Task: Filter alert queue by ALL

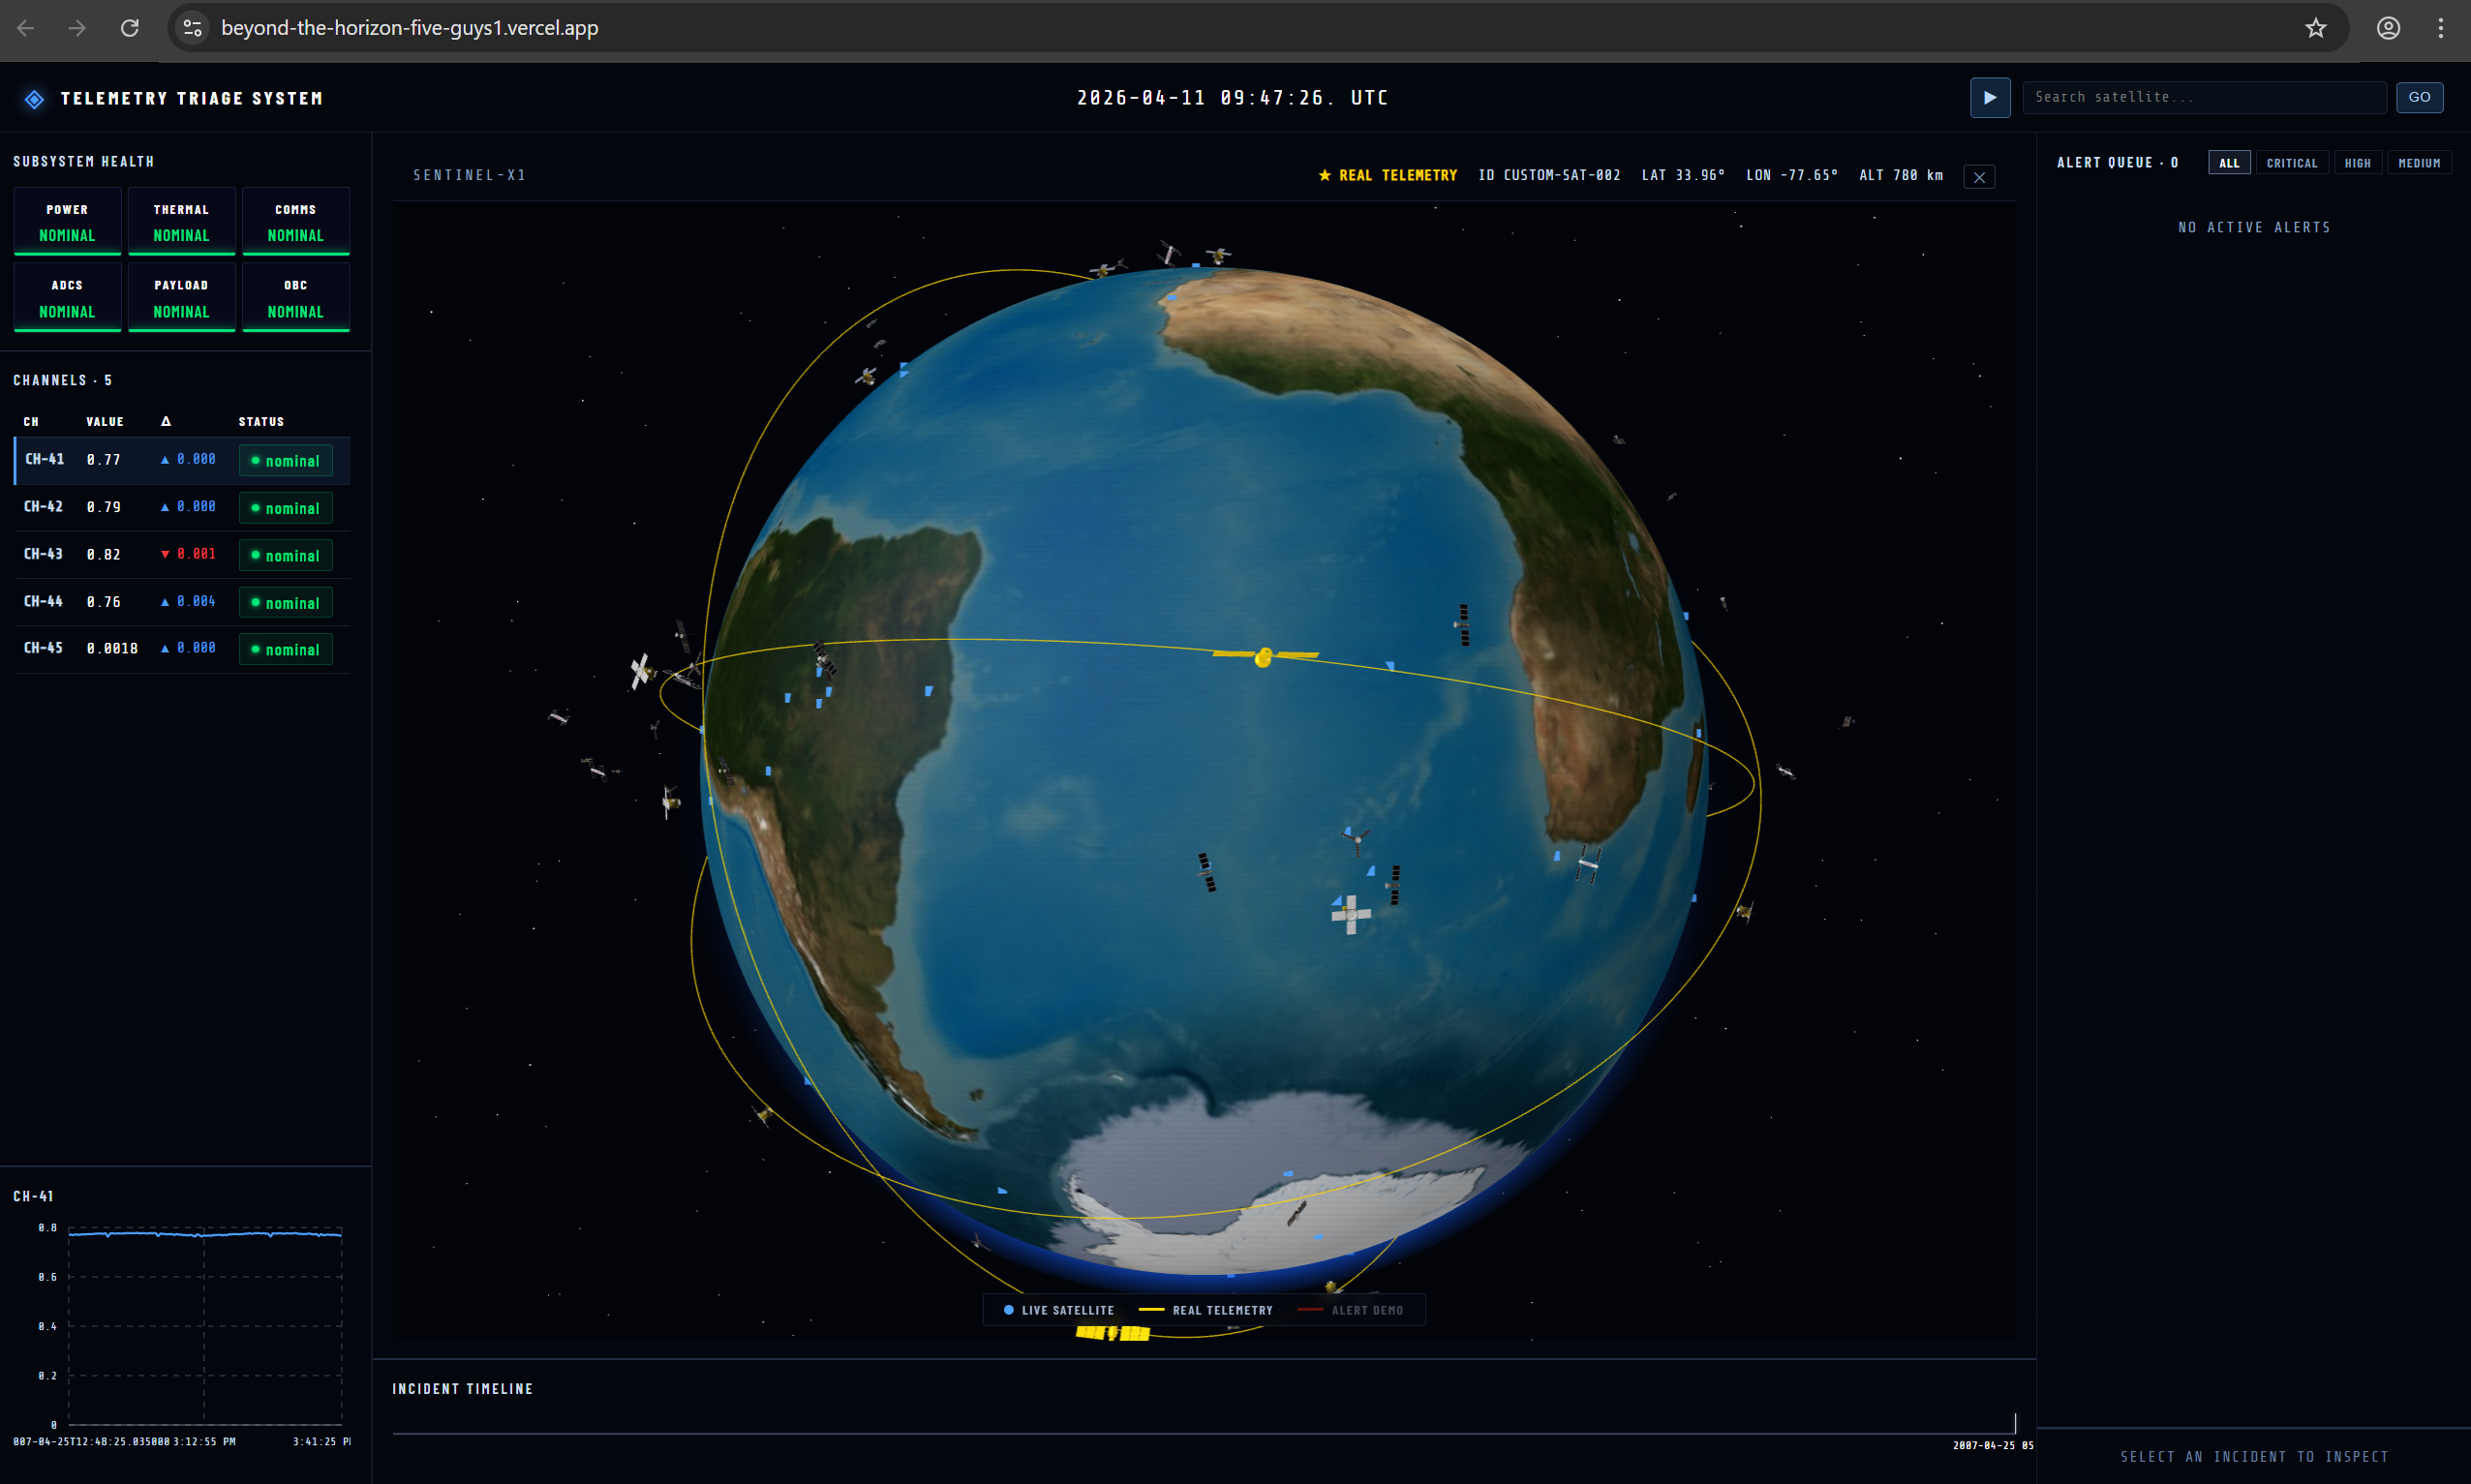Action: tap(2228, 163)
